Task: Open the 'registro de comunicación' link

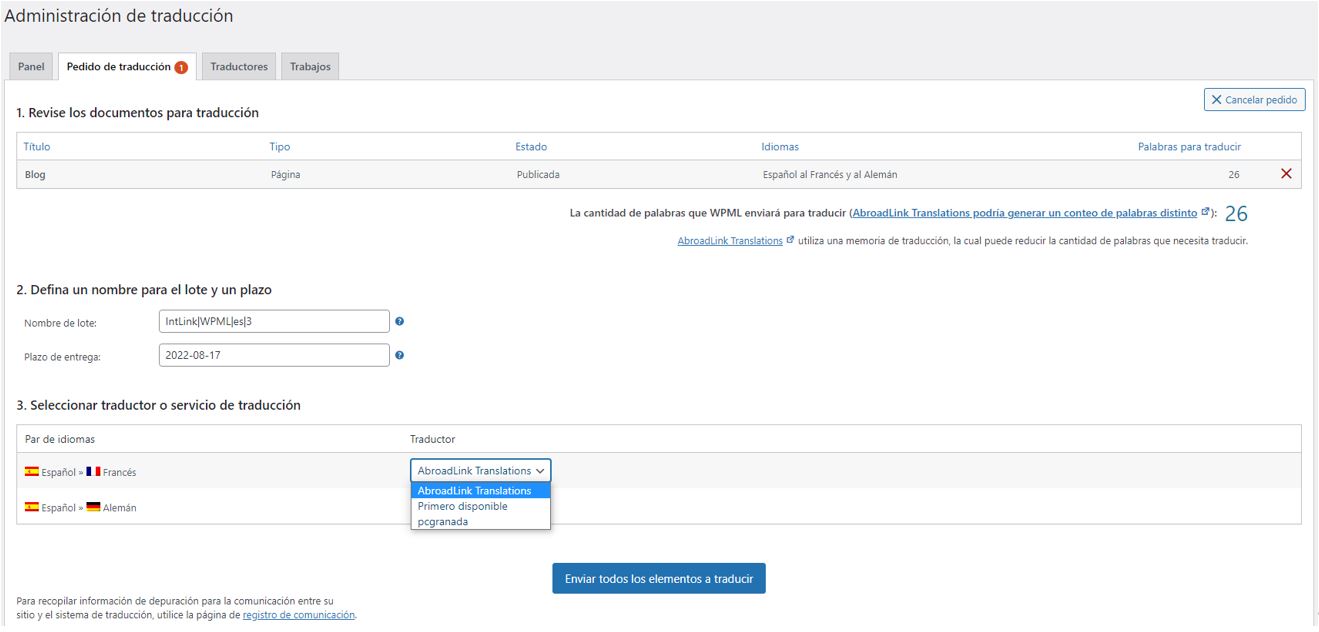Action: click(298, 615)
